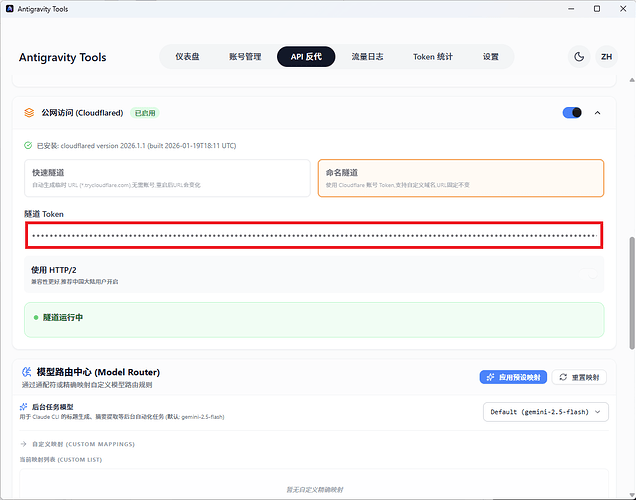Open the 设置 tab
The image size is (636, 500).
click(490, 57)
